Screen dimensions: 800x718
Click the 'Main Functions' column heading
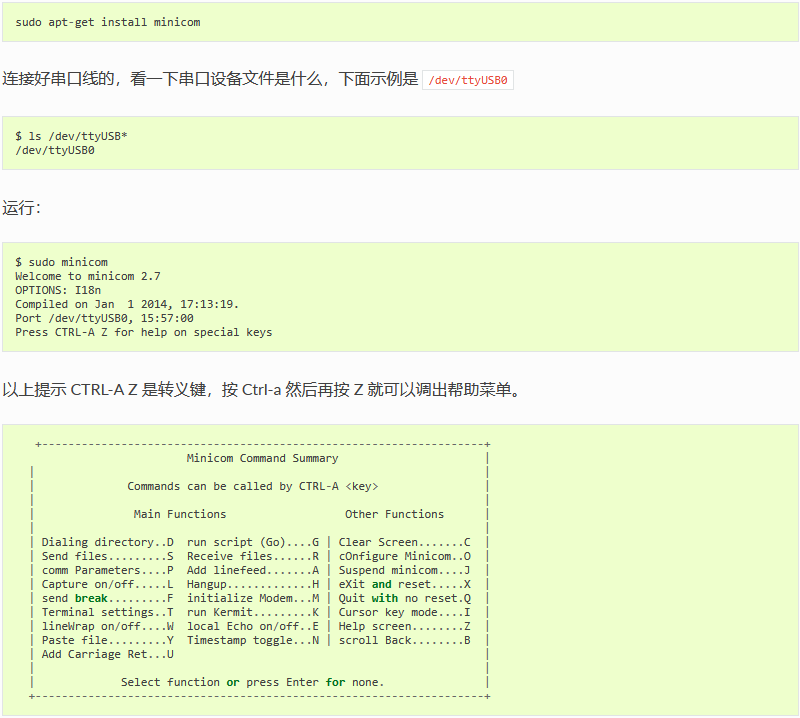pos(180,514)
